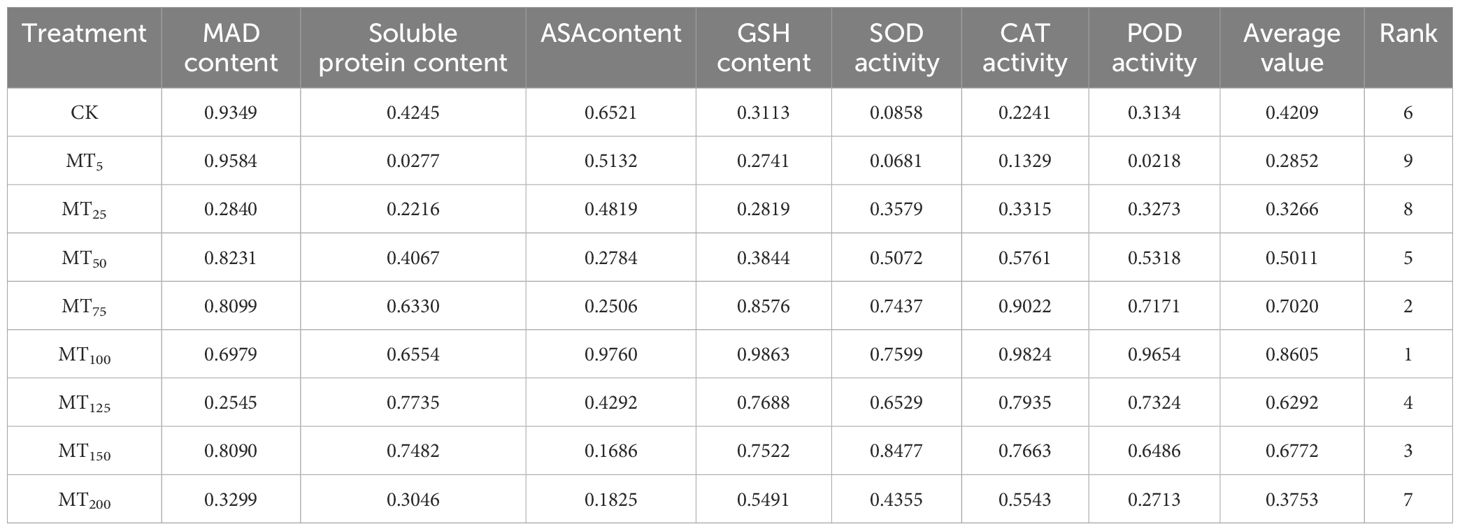Select the Rank column header
The width and height of the screenshot is (1460, 531).
1407,34
